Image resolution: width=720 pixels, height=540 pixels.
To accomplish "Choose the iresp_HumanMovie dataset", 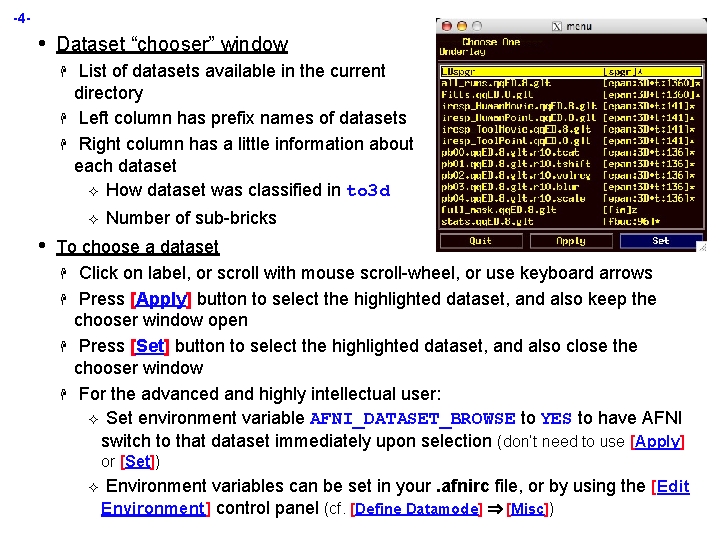I will click(x=571, y=106).
